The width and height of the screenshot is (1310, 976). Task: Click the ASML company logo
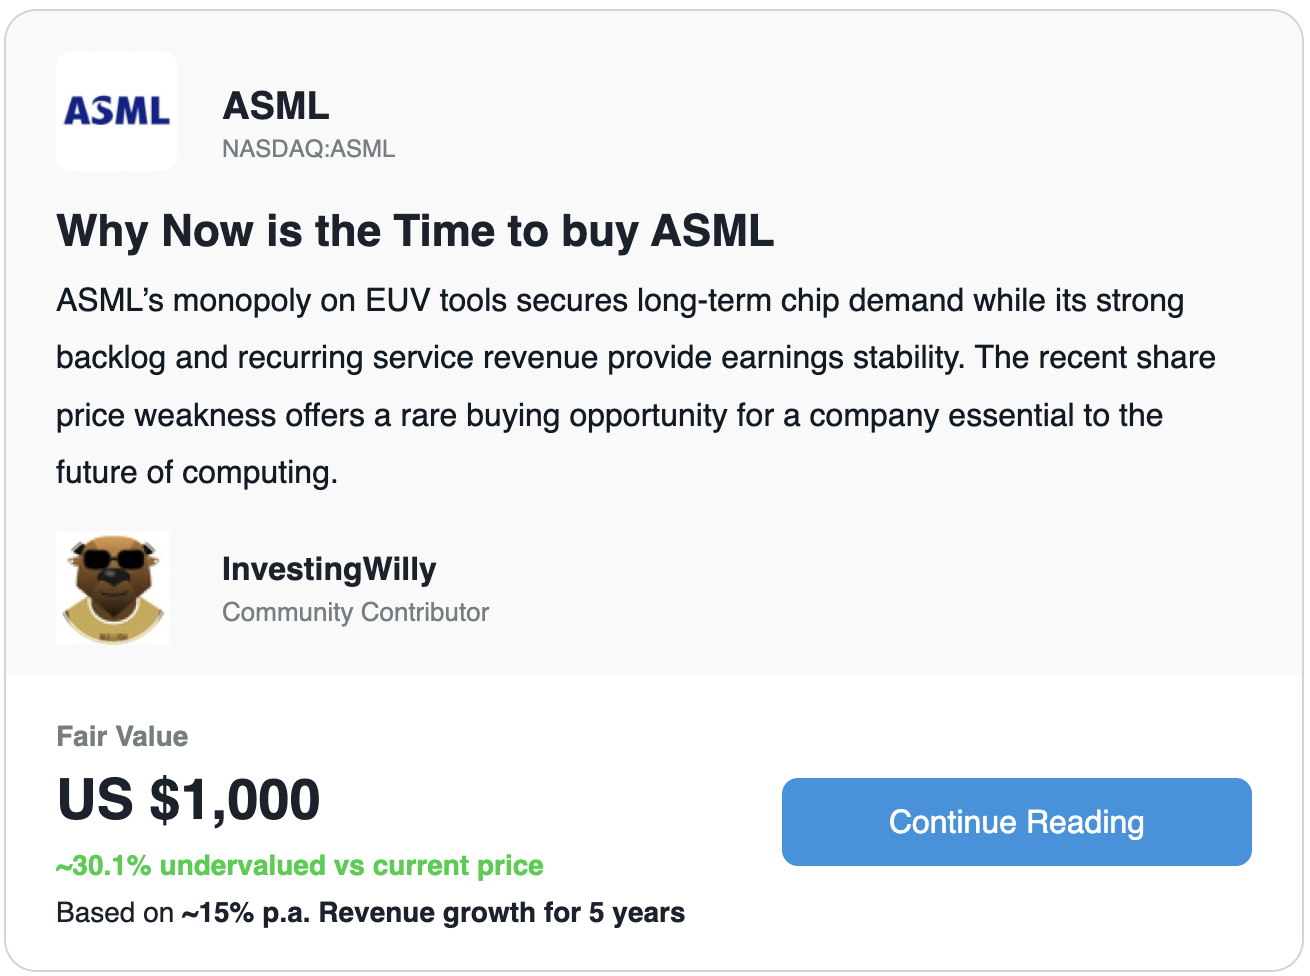coord(116,110)
